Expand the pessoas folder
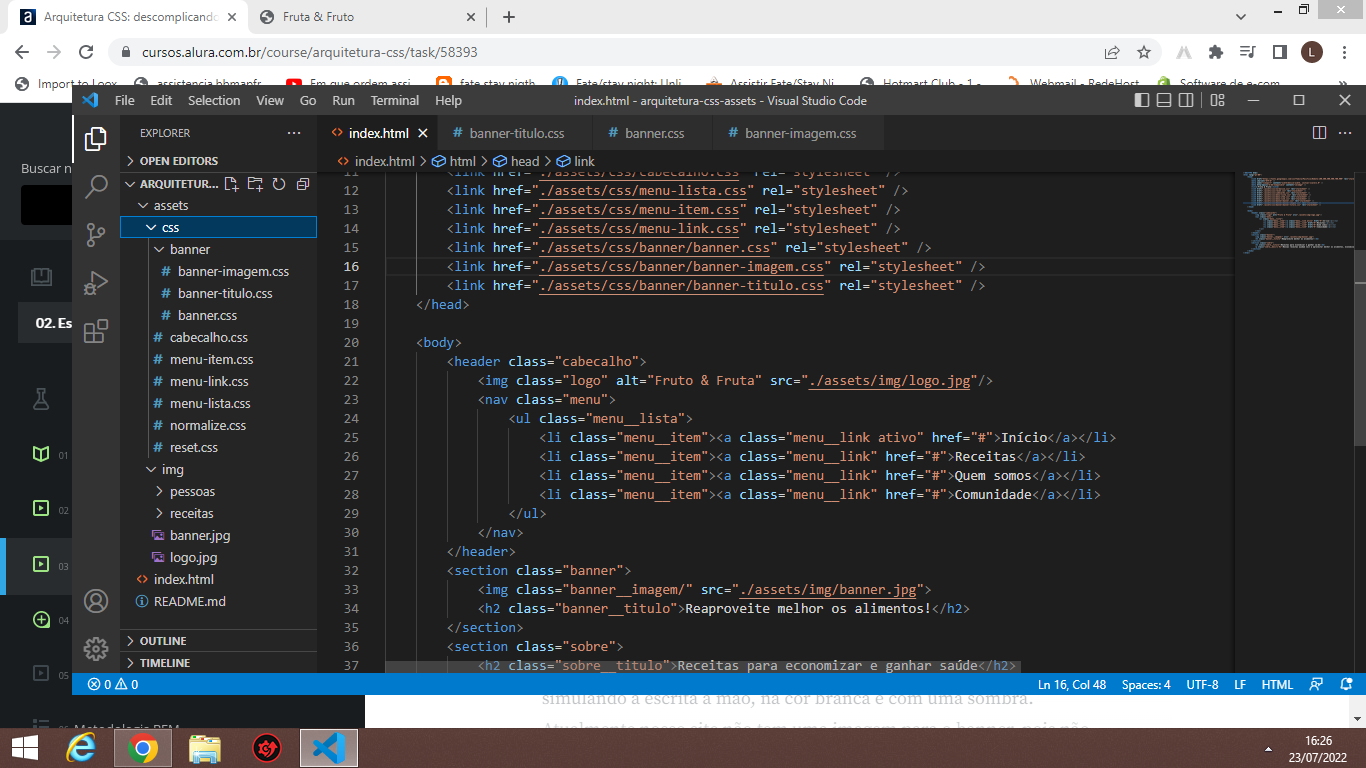 click(218, 491)
